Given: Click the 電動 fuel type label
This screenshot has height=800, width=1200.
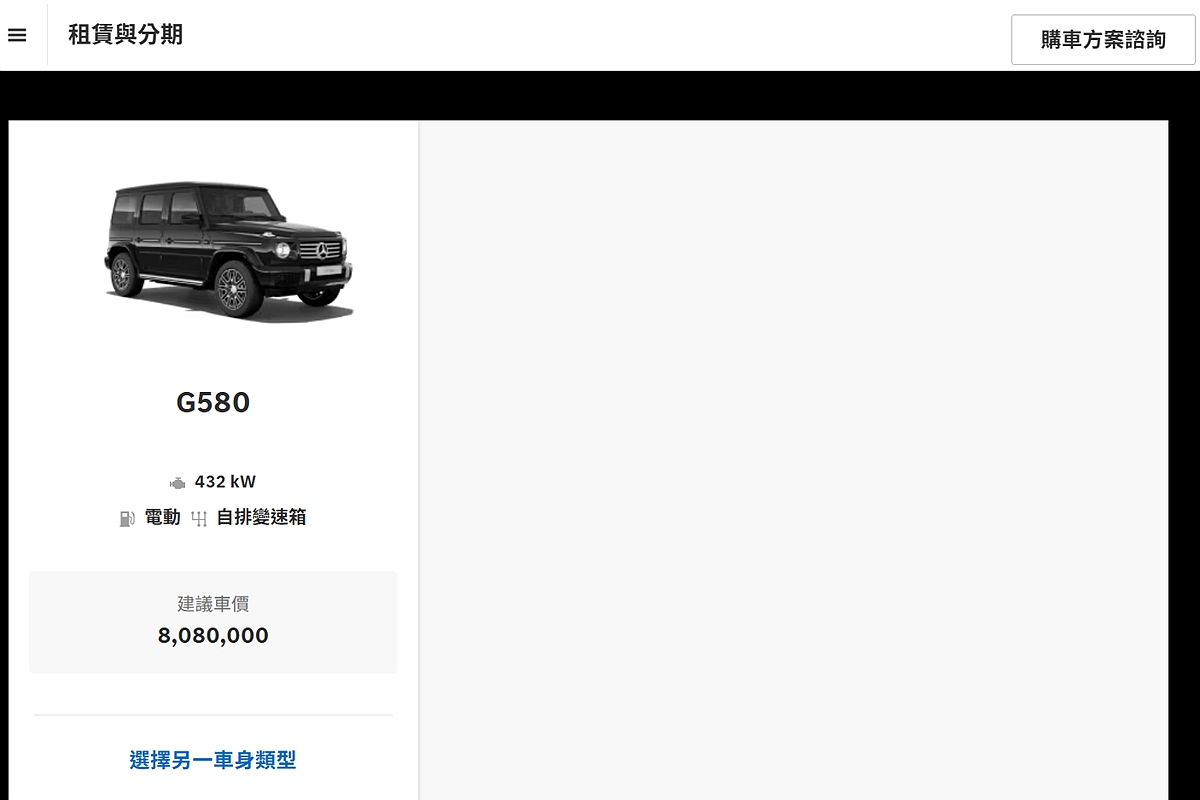Looking at the screenshot, I should [162, 518].
